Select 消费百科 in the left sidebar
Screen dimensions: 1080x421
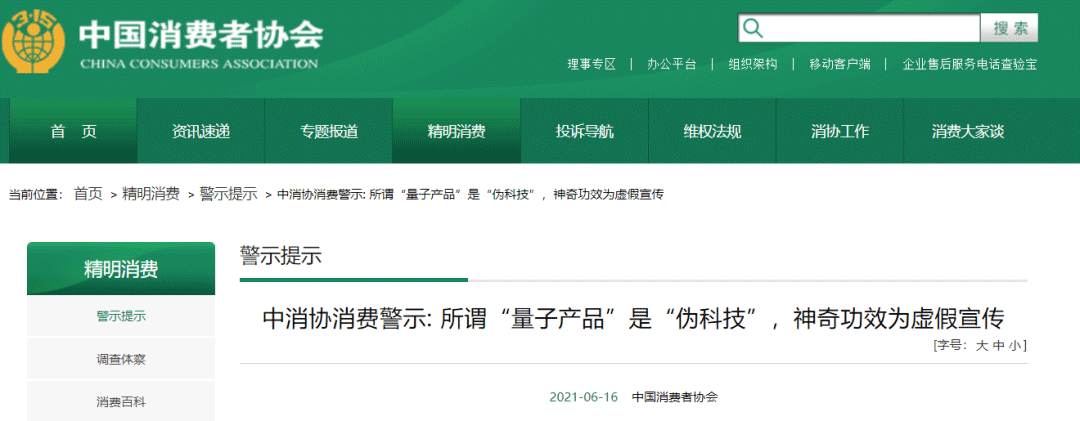point(121,402)
